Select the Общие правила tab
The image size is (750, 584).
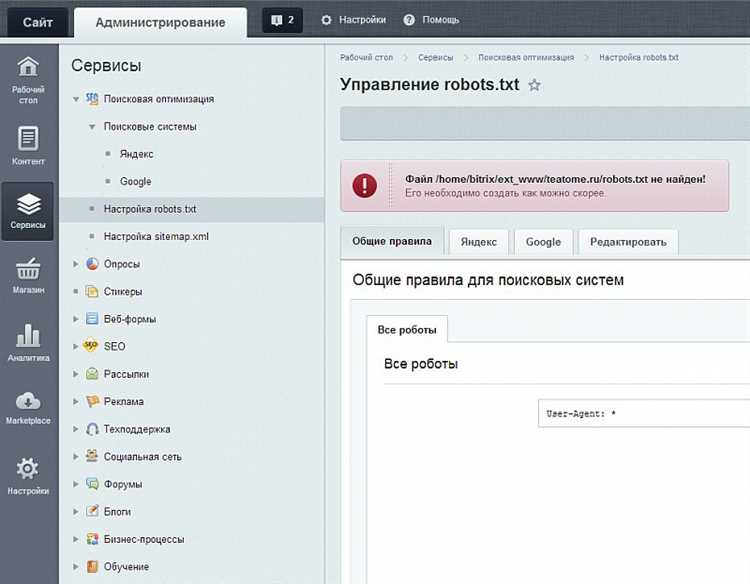click(392, 242)
